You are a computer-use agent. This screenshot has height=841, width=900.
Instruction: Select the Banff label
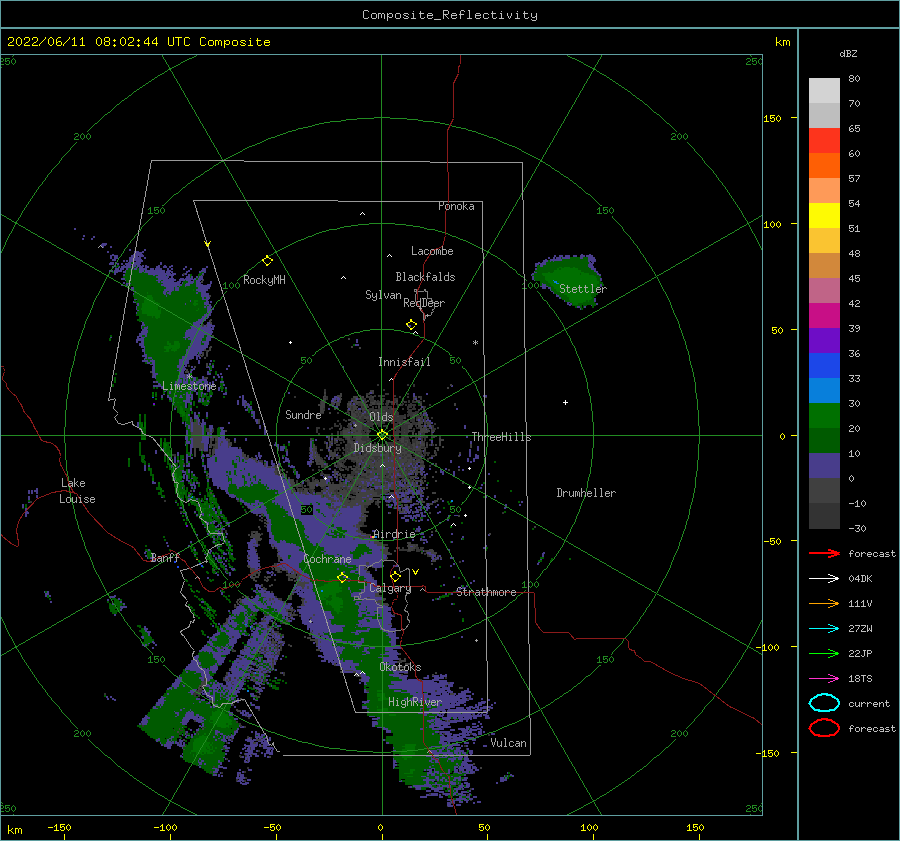[165, 557]
